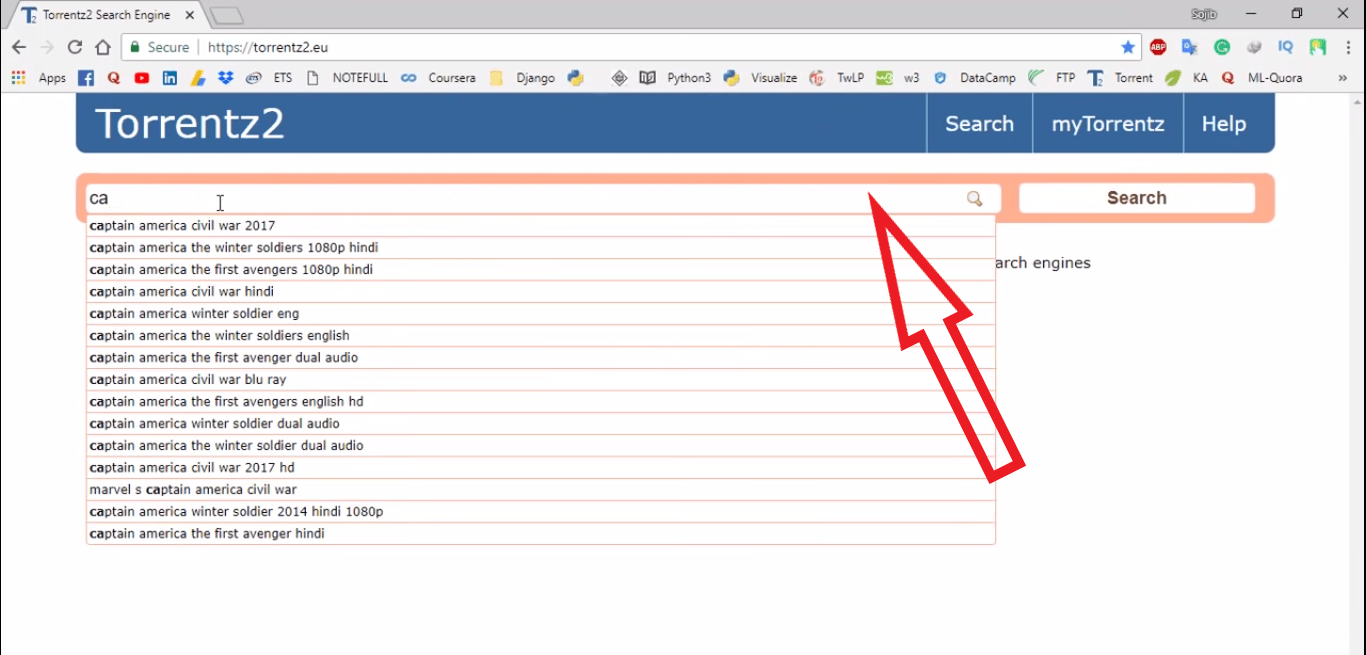Viewport: 1366px width, 655px height.
Task: Click the Search button next to the query box
Action: 1137,198
